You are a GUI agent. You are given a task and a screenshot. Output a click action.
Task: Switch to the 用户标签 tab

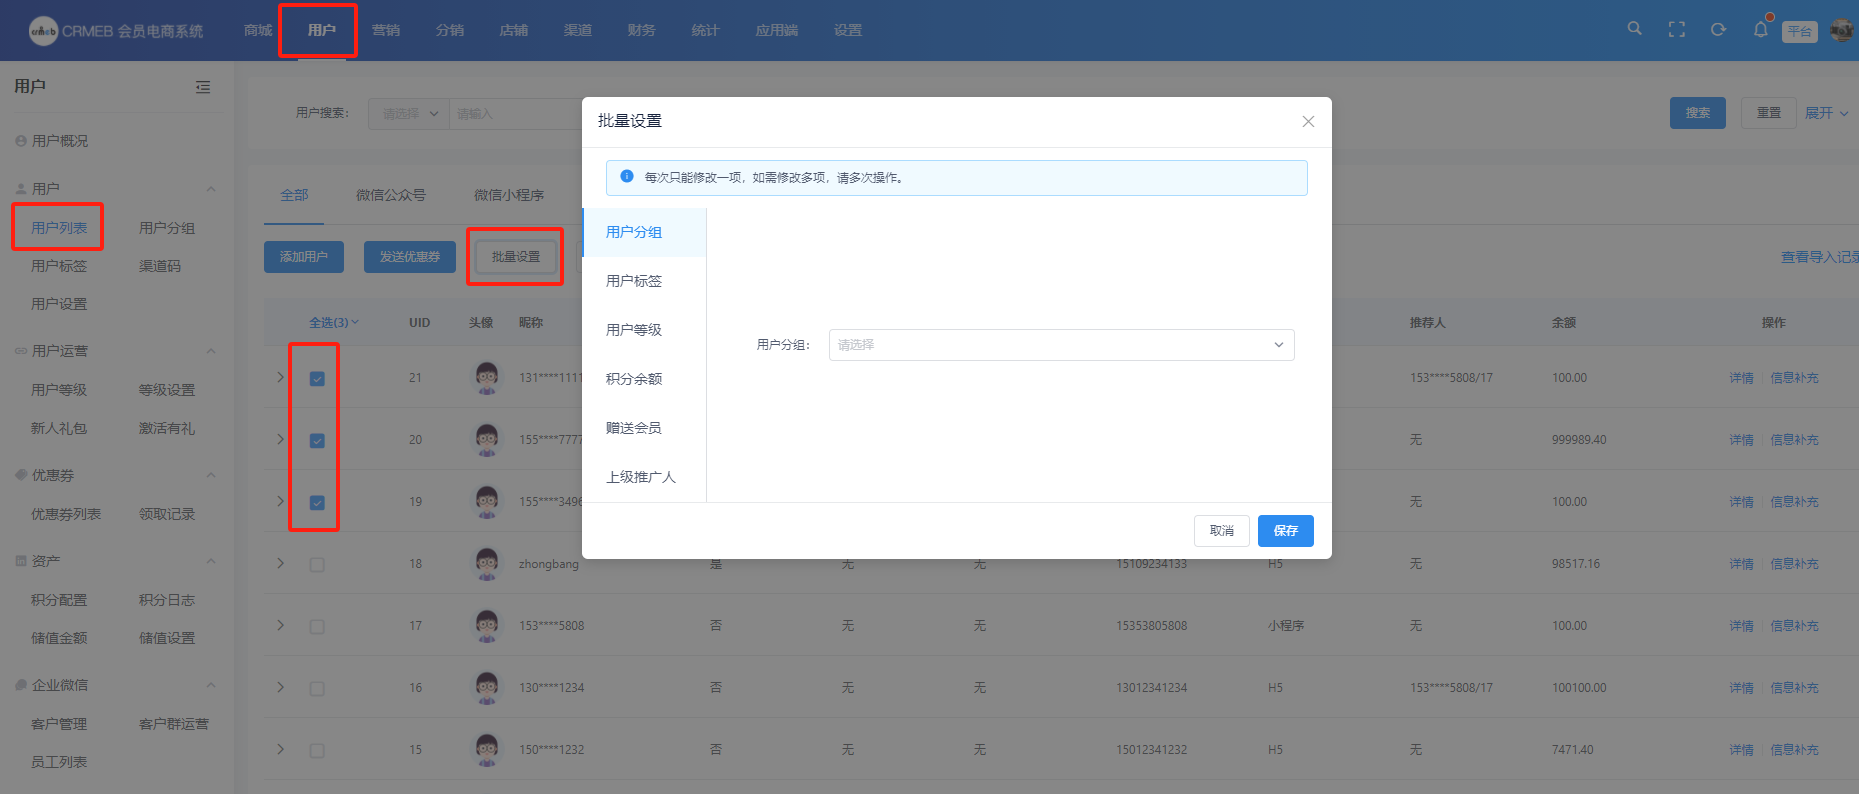click(x=634, y=281)
